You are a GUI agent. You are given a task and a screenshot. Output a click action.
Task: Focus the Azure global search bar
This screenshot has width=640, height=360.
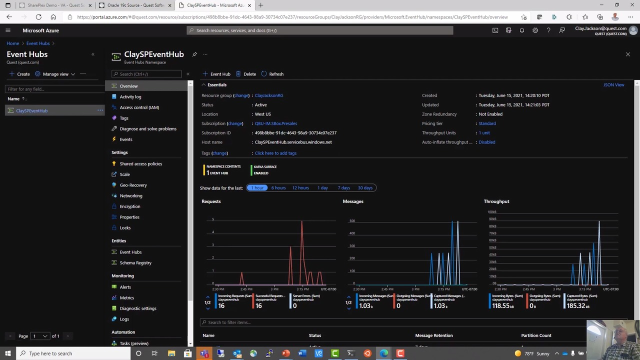click(x=320, y=30)
